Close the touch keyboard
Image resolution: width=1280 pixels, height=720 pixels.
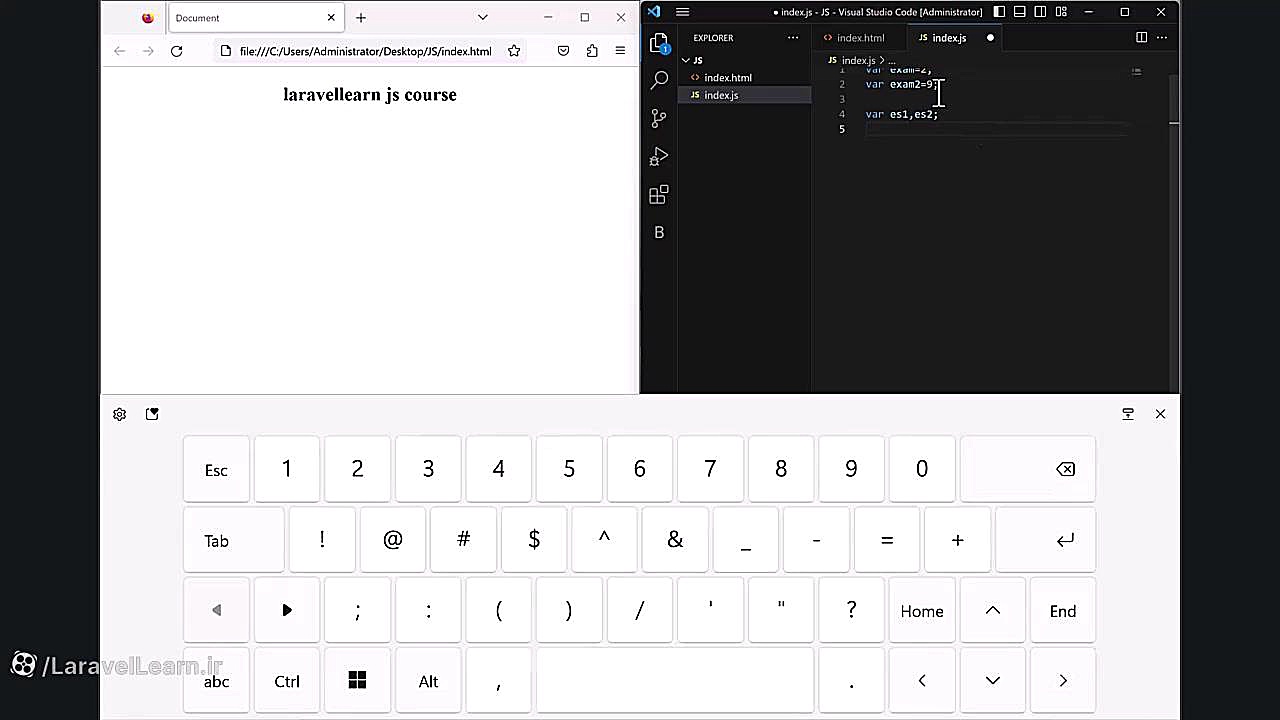point(1160,414)
